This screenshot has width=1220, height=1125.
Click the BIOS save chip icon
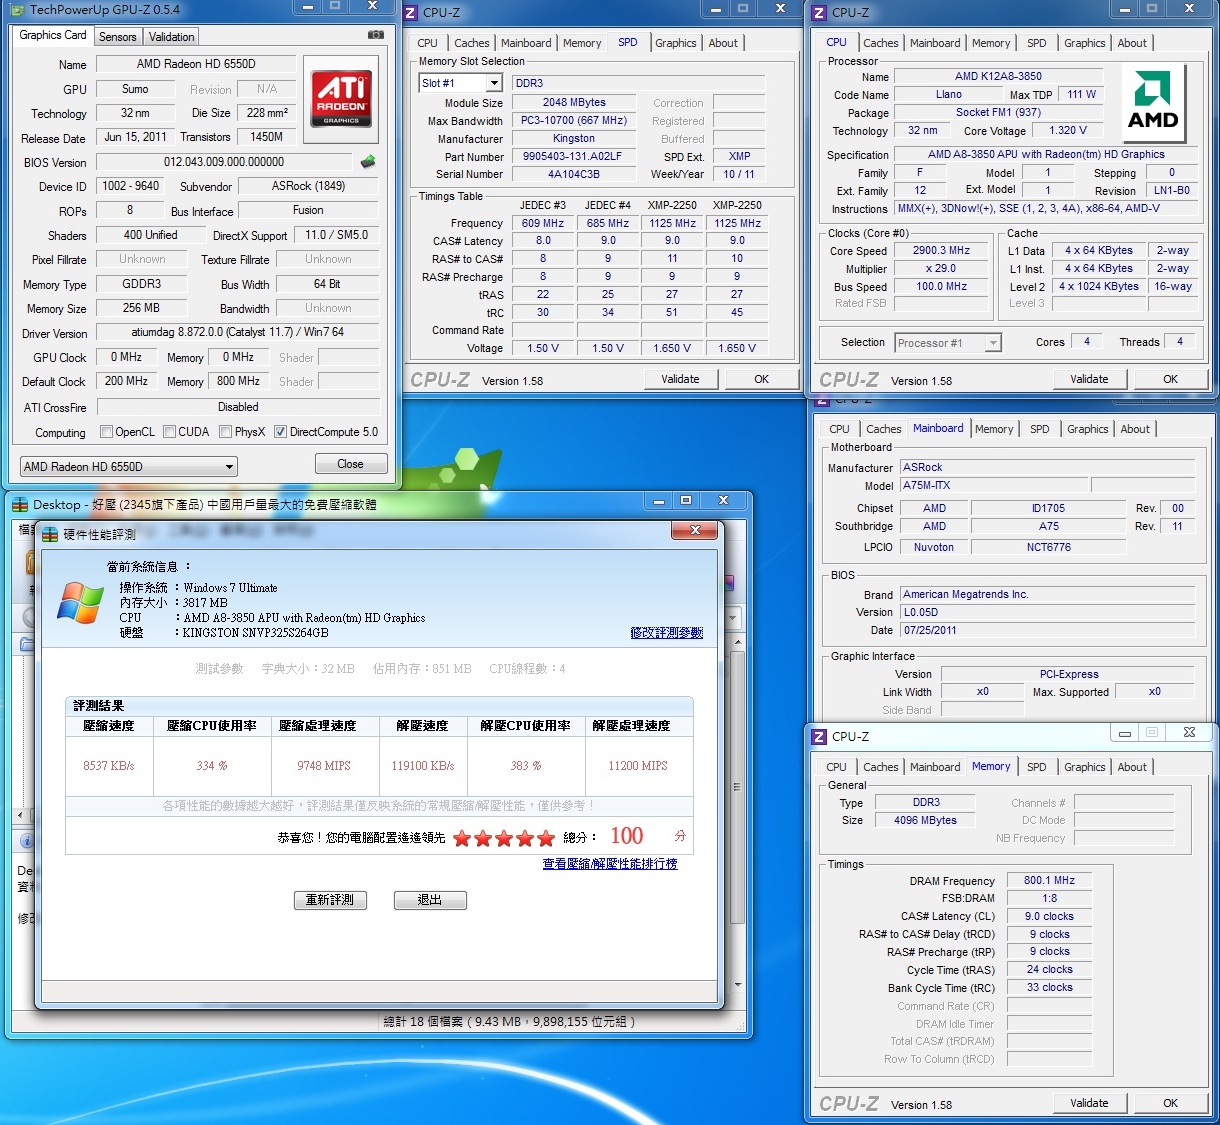tap(368, 162)
